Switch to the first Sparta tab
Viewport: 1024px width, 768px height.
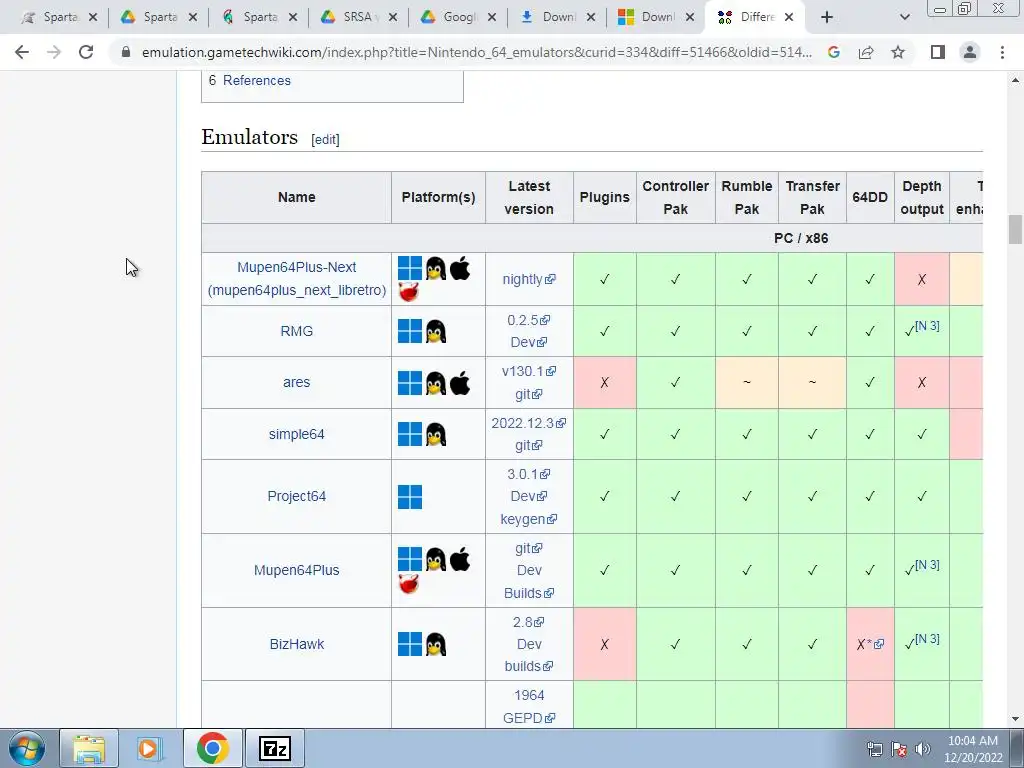(x=59, y=18)
